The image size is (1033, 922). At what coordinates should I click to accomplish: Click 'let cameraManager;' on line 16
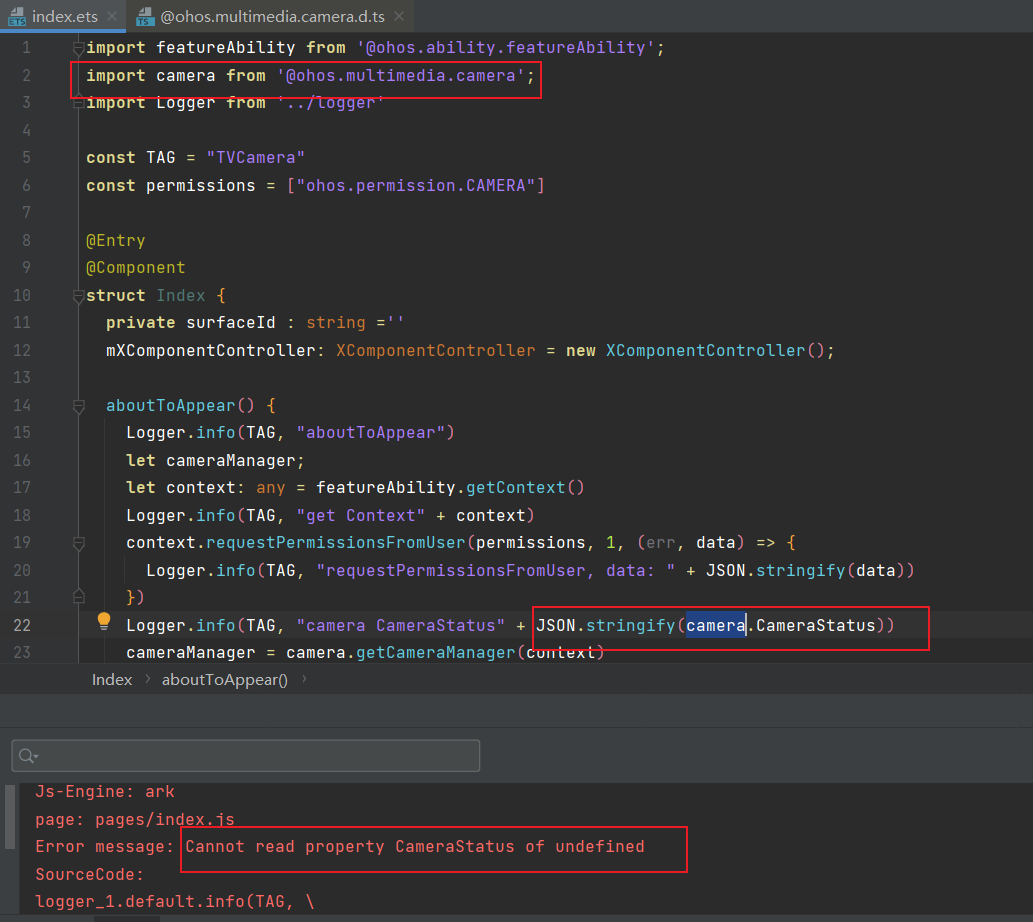(x=215, y=460)
